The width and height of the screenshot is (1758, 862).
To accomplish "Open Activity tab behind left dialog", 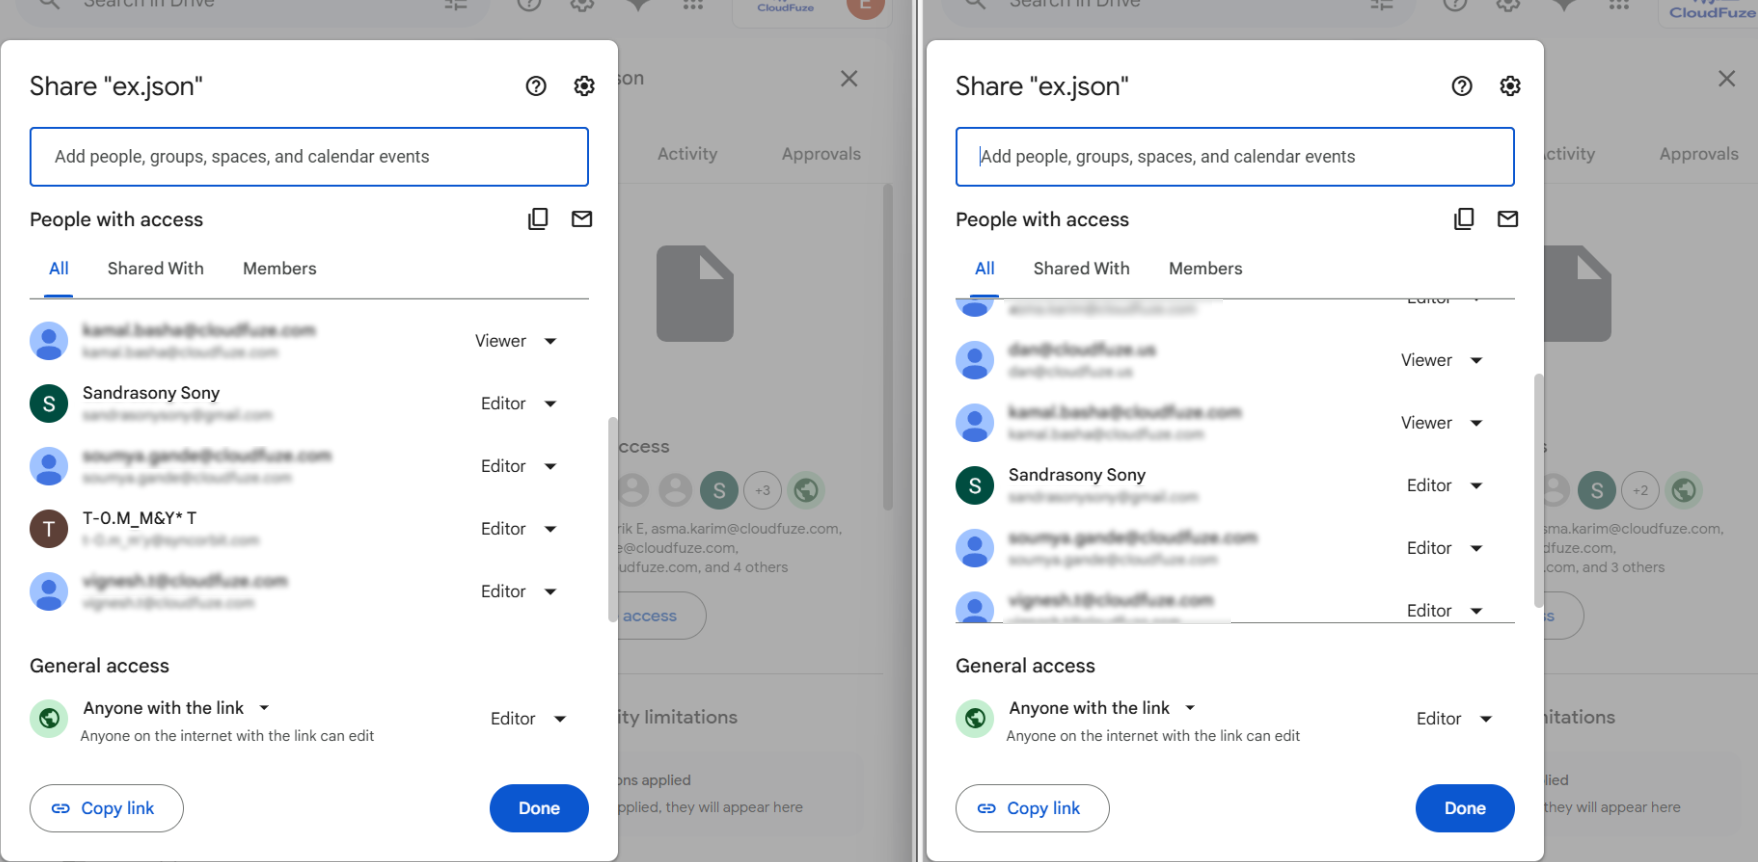I will point(687,154).
